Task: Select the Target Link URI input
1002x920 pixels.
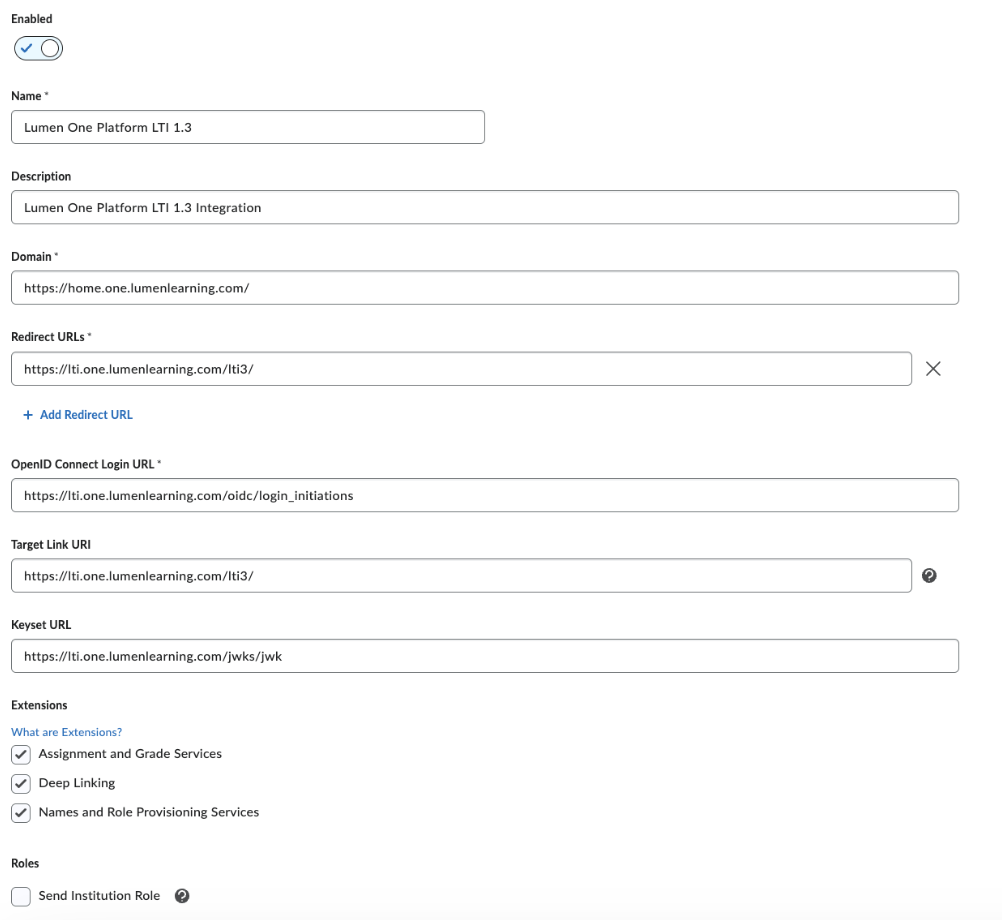Action: (462, 576)
